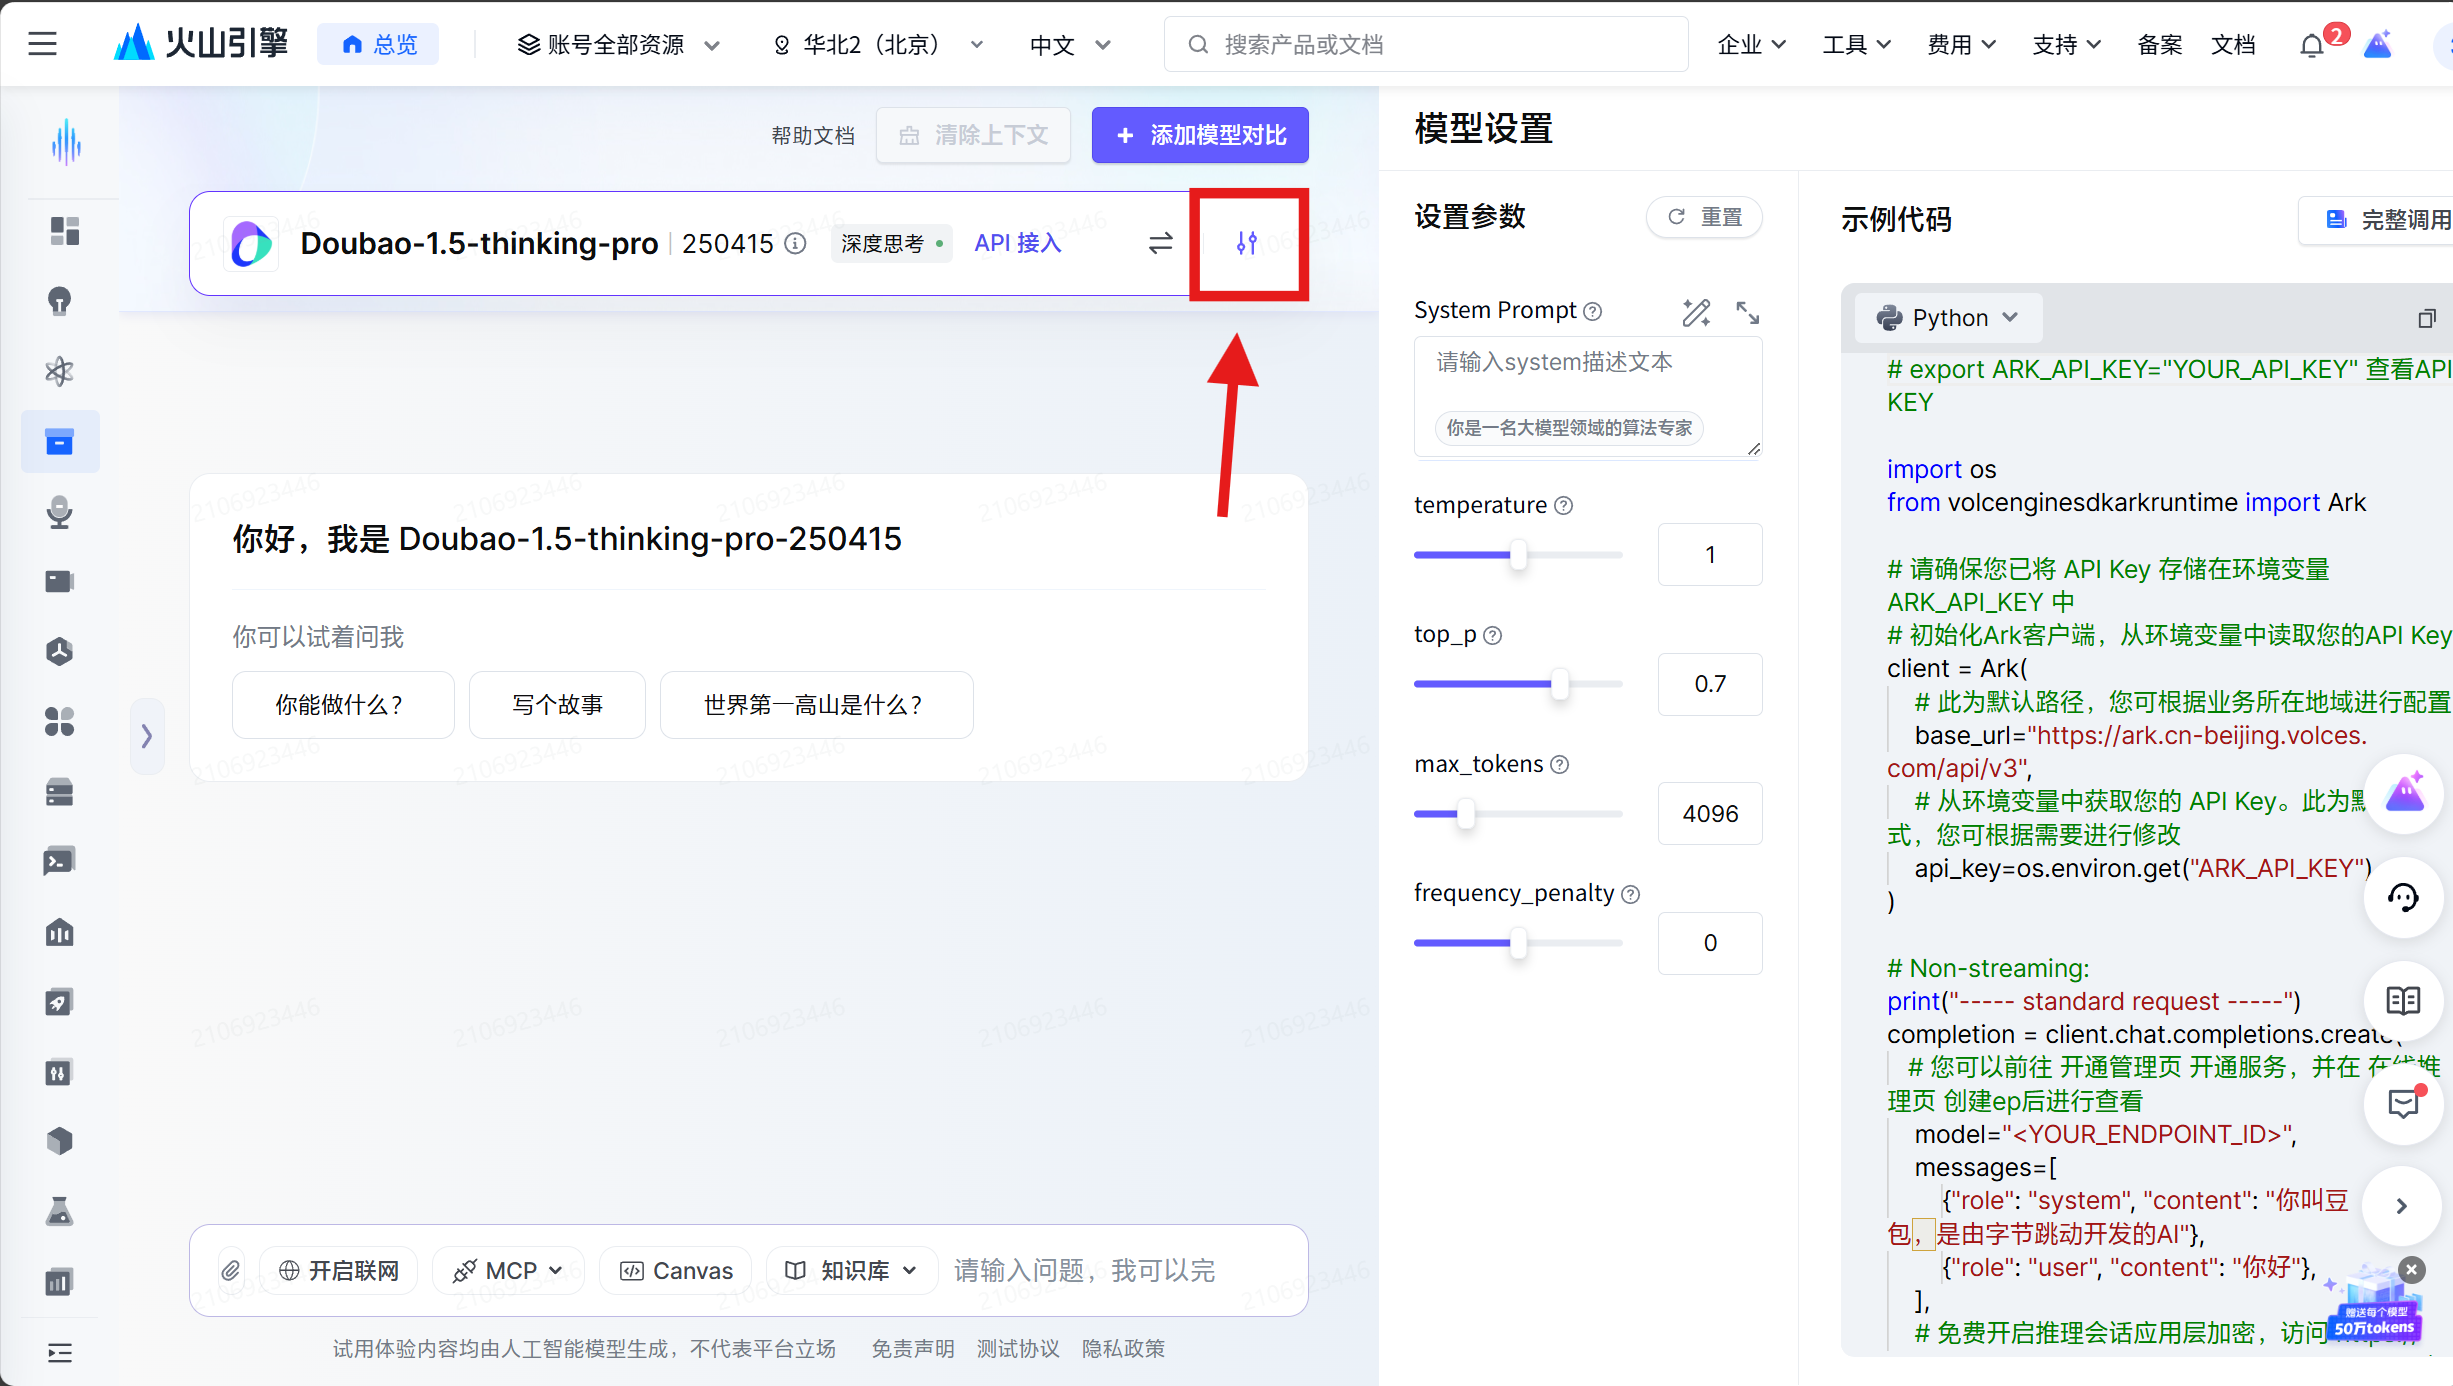Click the customer service headset icon

pos(2402,897)
